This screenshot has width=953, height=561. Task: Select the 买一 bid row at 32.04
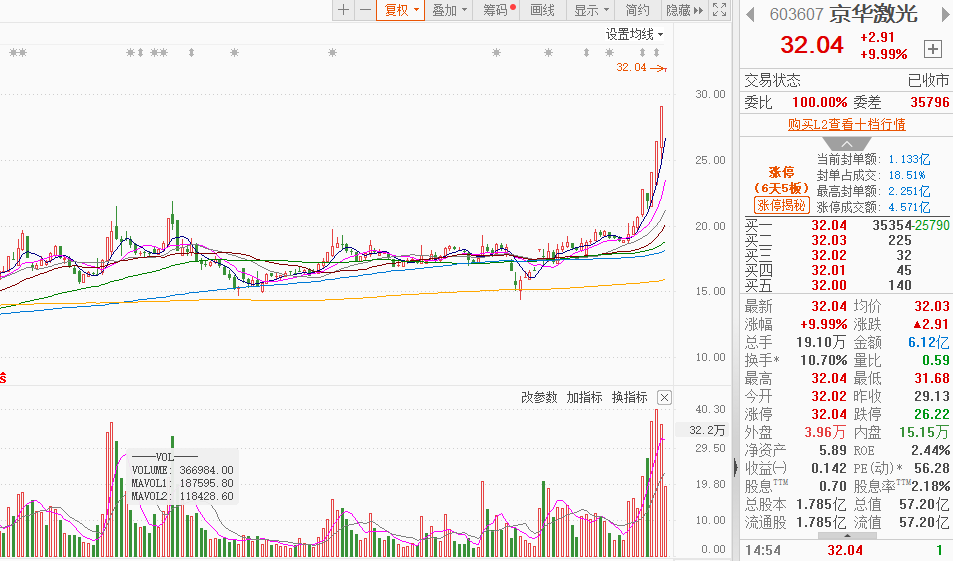coord(847,225)
